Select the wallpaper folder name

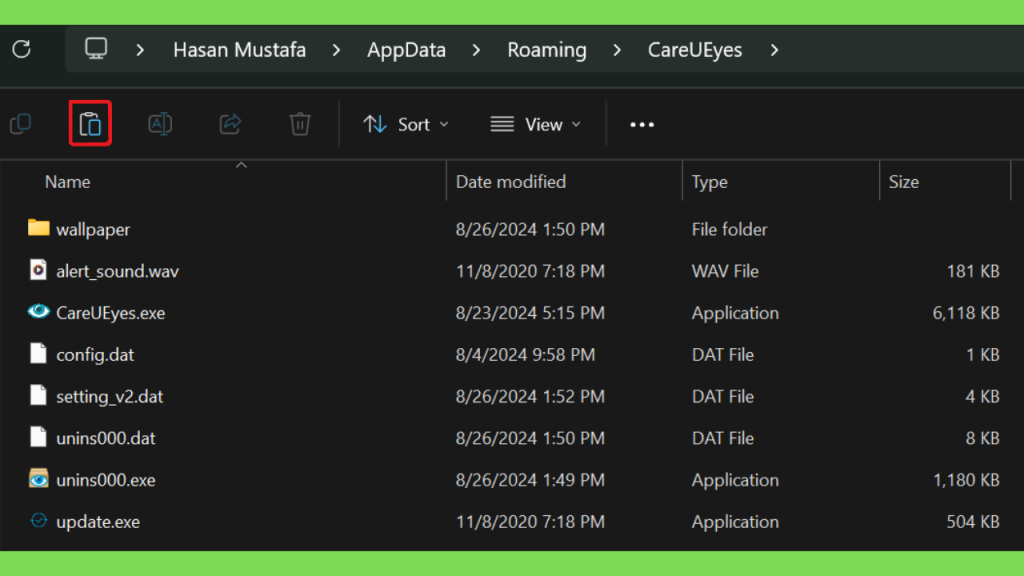coord(93,229)
